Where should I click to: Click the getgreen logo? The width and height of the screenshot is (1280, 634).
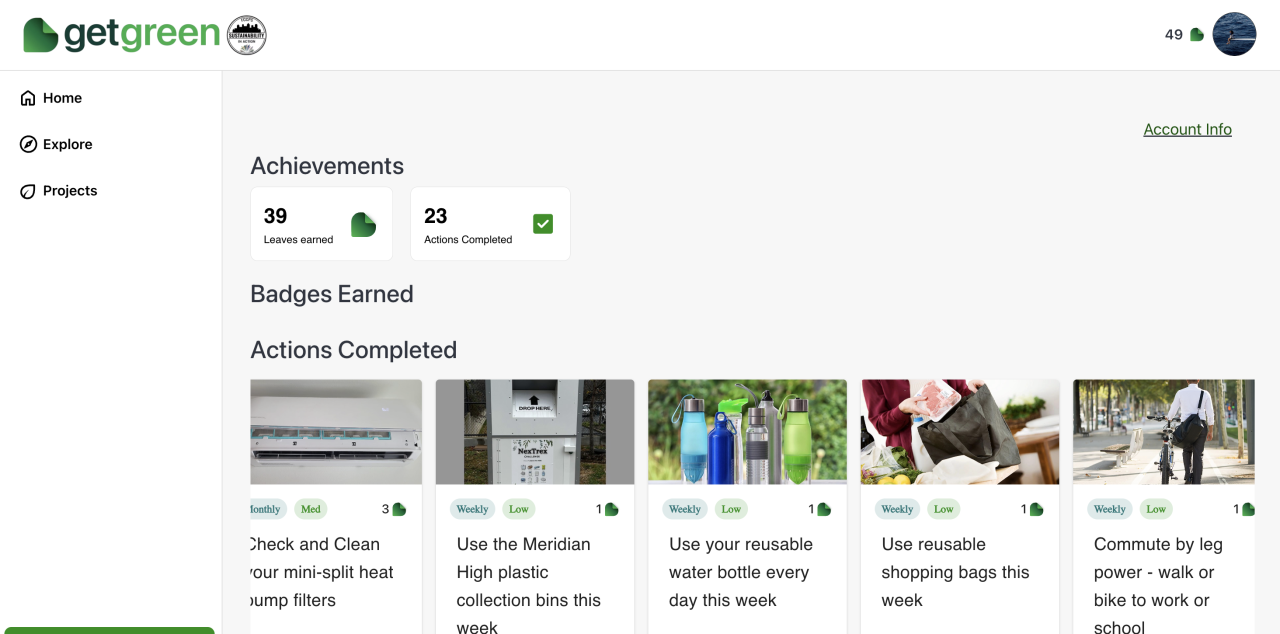pyautogui.click(x=121, y=35)
